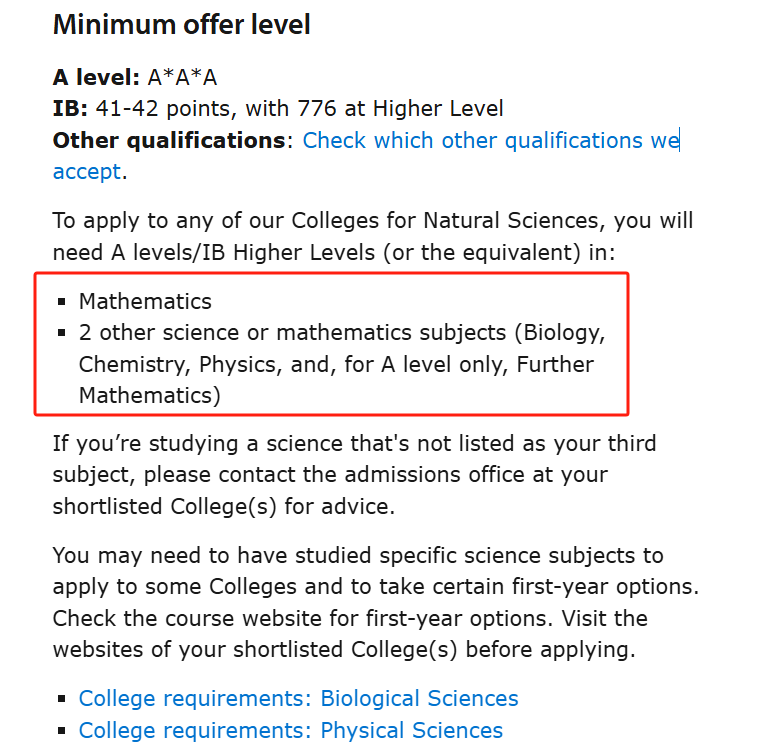This screenshot has width=764, height=751.
Task: Click the 'Mathematics' bullet item text
Action: (x=145, y=301)
